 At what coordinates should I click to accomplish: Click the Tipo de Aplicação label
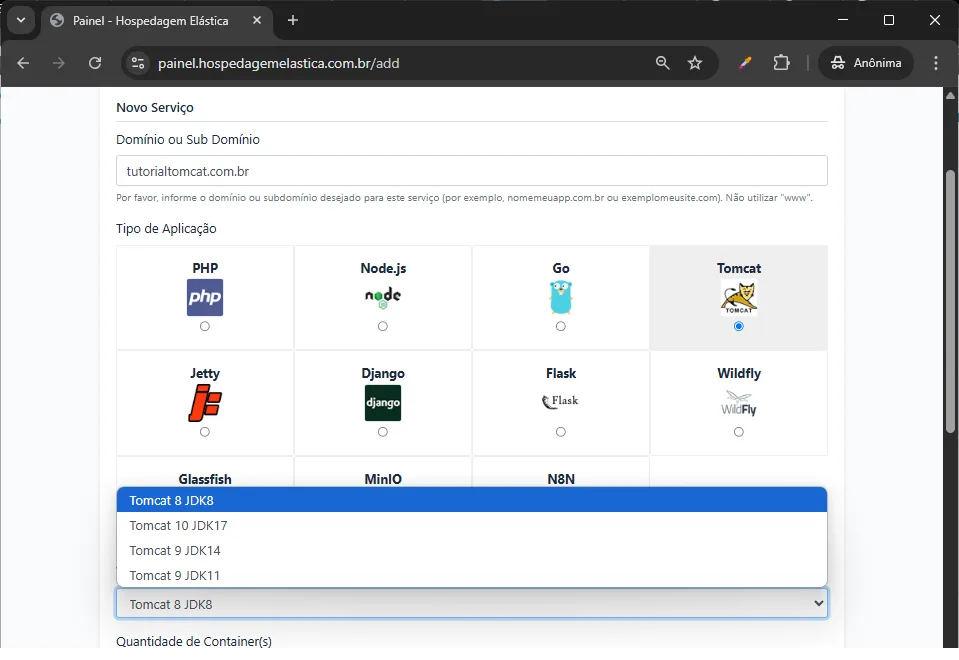166,228
